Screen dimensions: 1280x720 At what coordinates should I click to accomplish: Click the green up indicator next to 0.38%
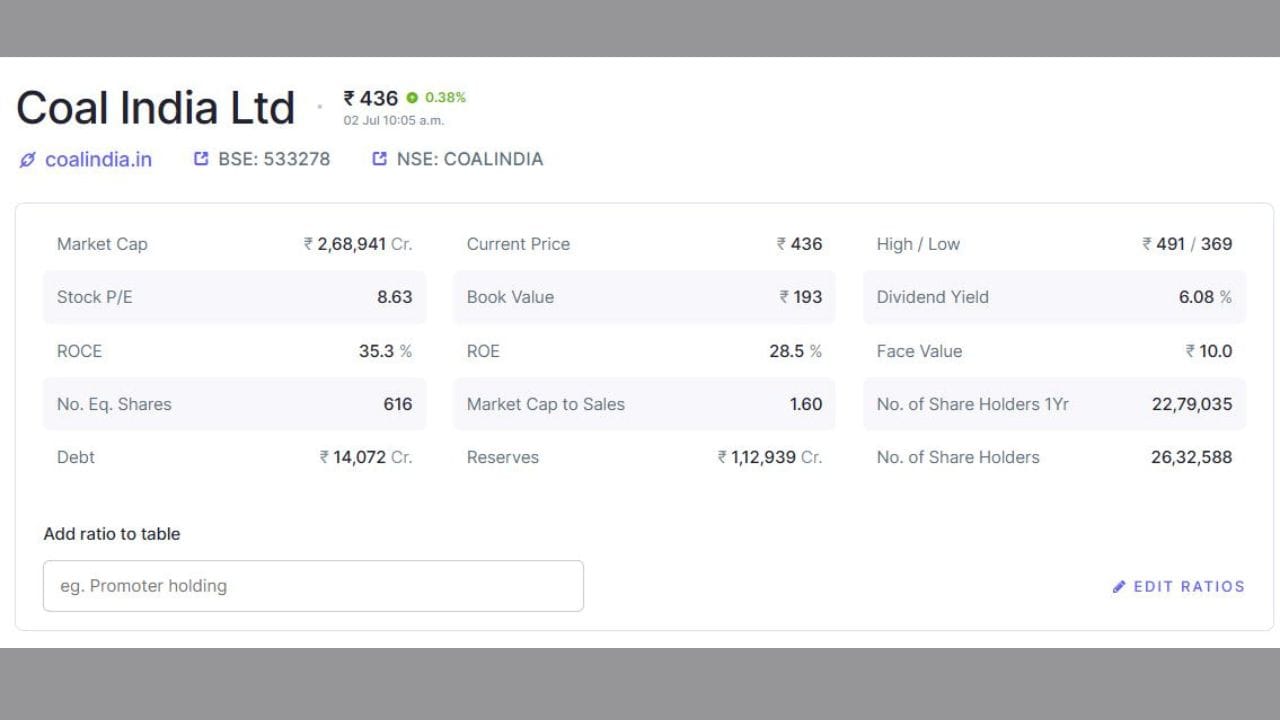[x=412, y=98]
